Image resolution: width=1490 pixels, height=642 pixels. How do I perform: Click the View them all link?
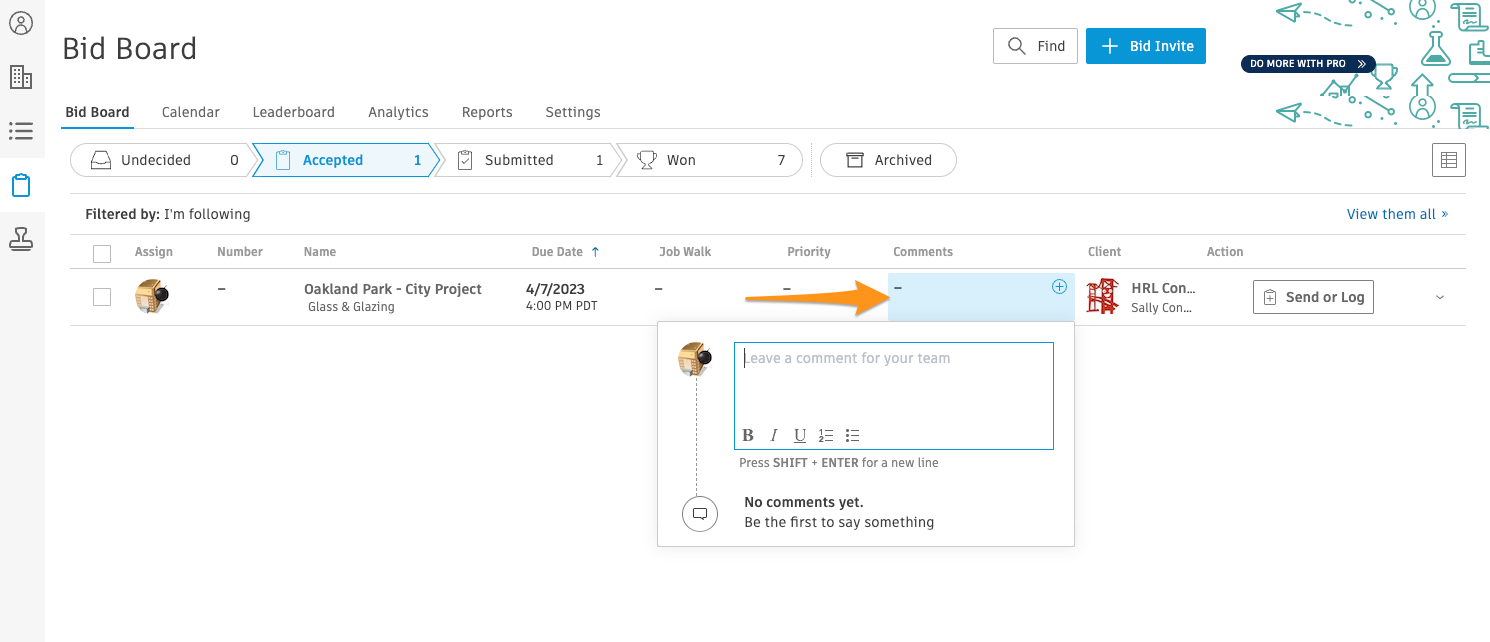coord(1397,214)
